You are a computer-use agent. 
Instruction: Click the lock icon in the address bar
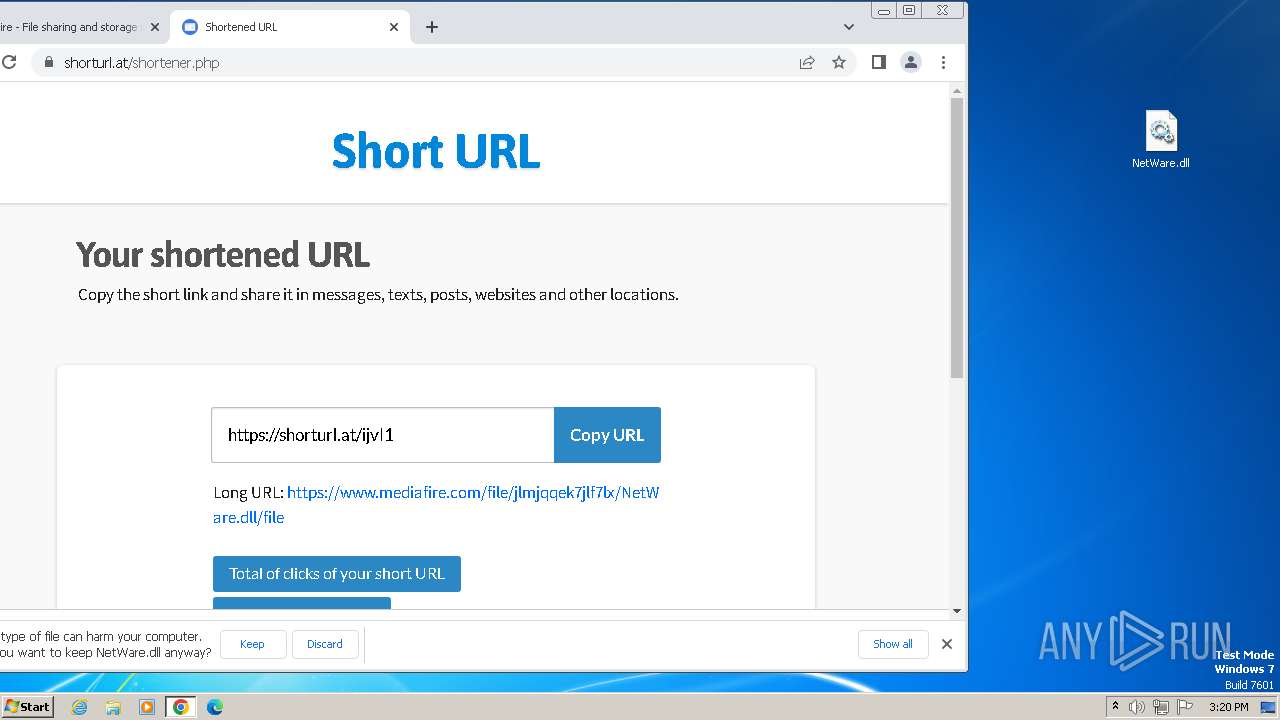coord(47,62)
